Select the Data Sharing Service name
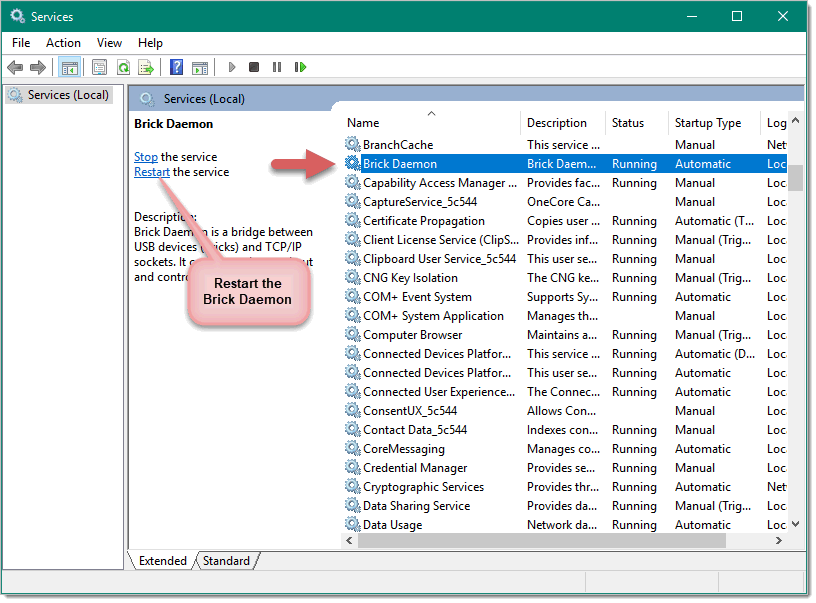The height and width of the screenshot is (603, 816). [x=416, y=506]
